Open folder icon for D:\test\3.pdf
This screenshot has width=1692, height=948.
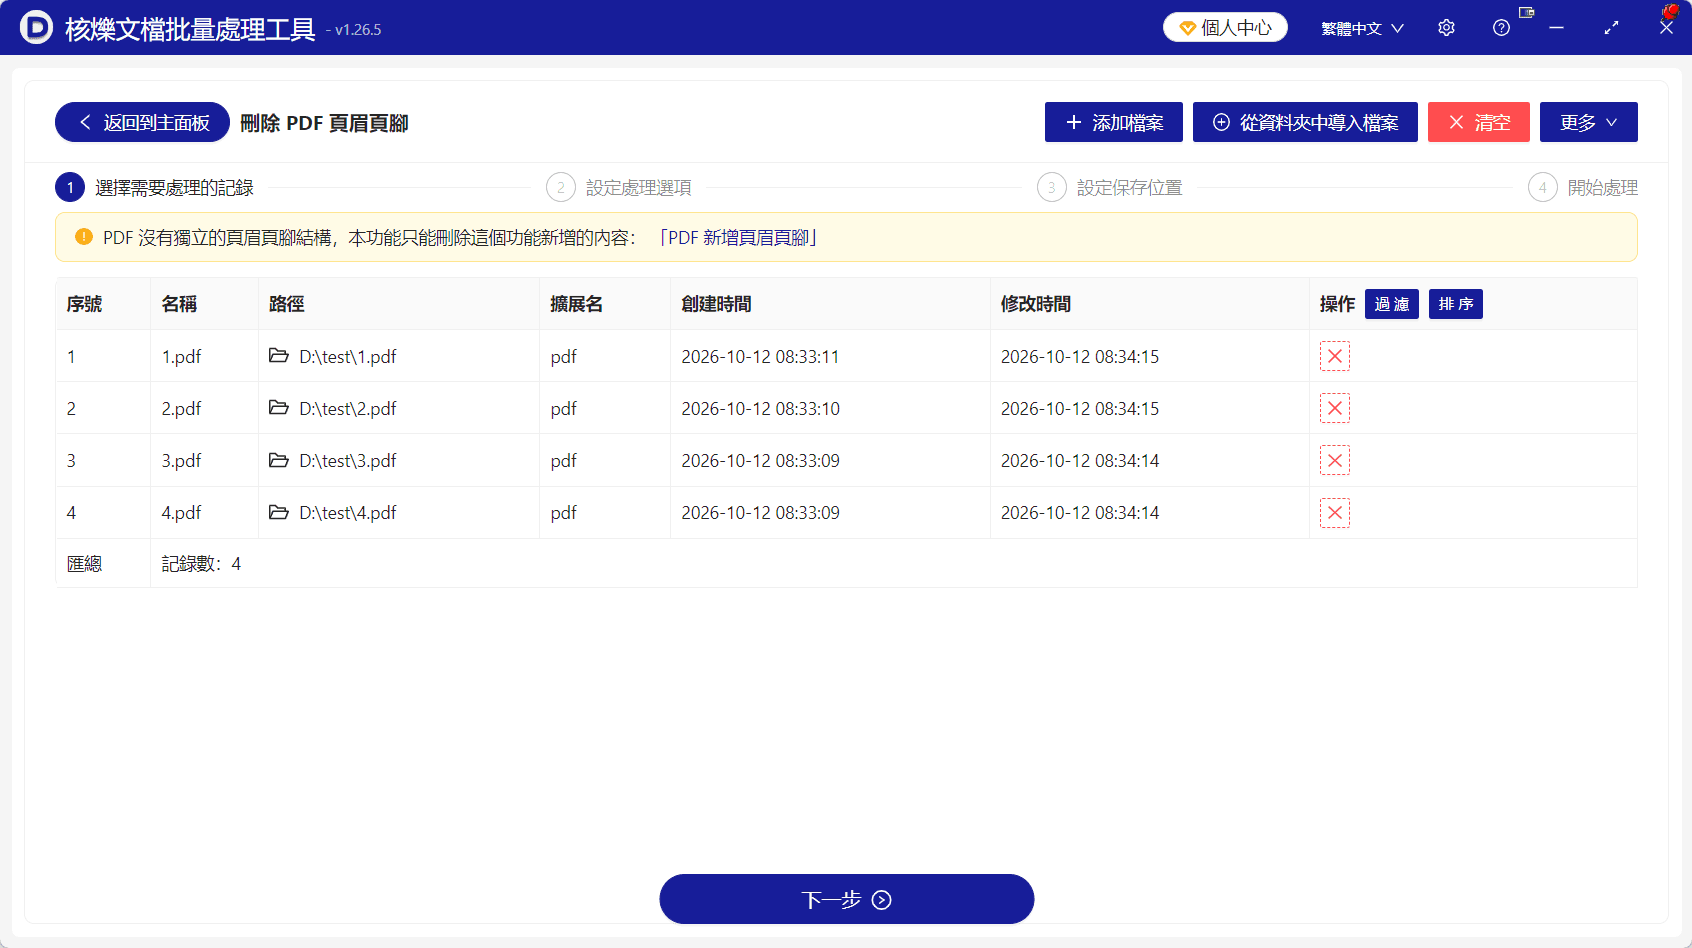(279, 460)
